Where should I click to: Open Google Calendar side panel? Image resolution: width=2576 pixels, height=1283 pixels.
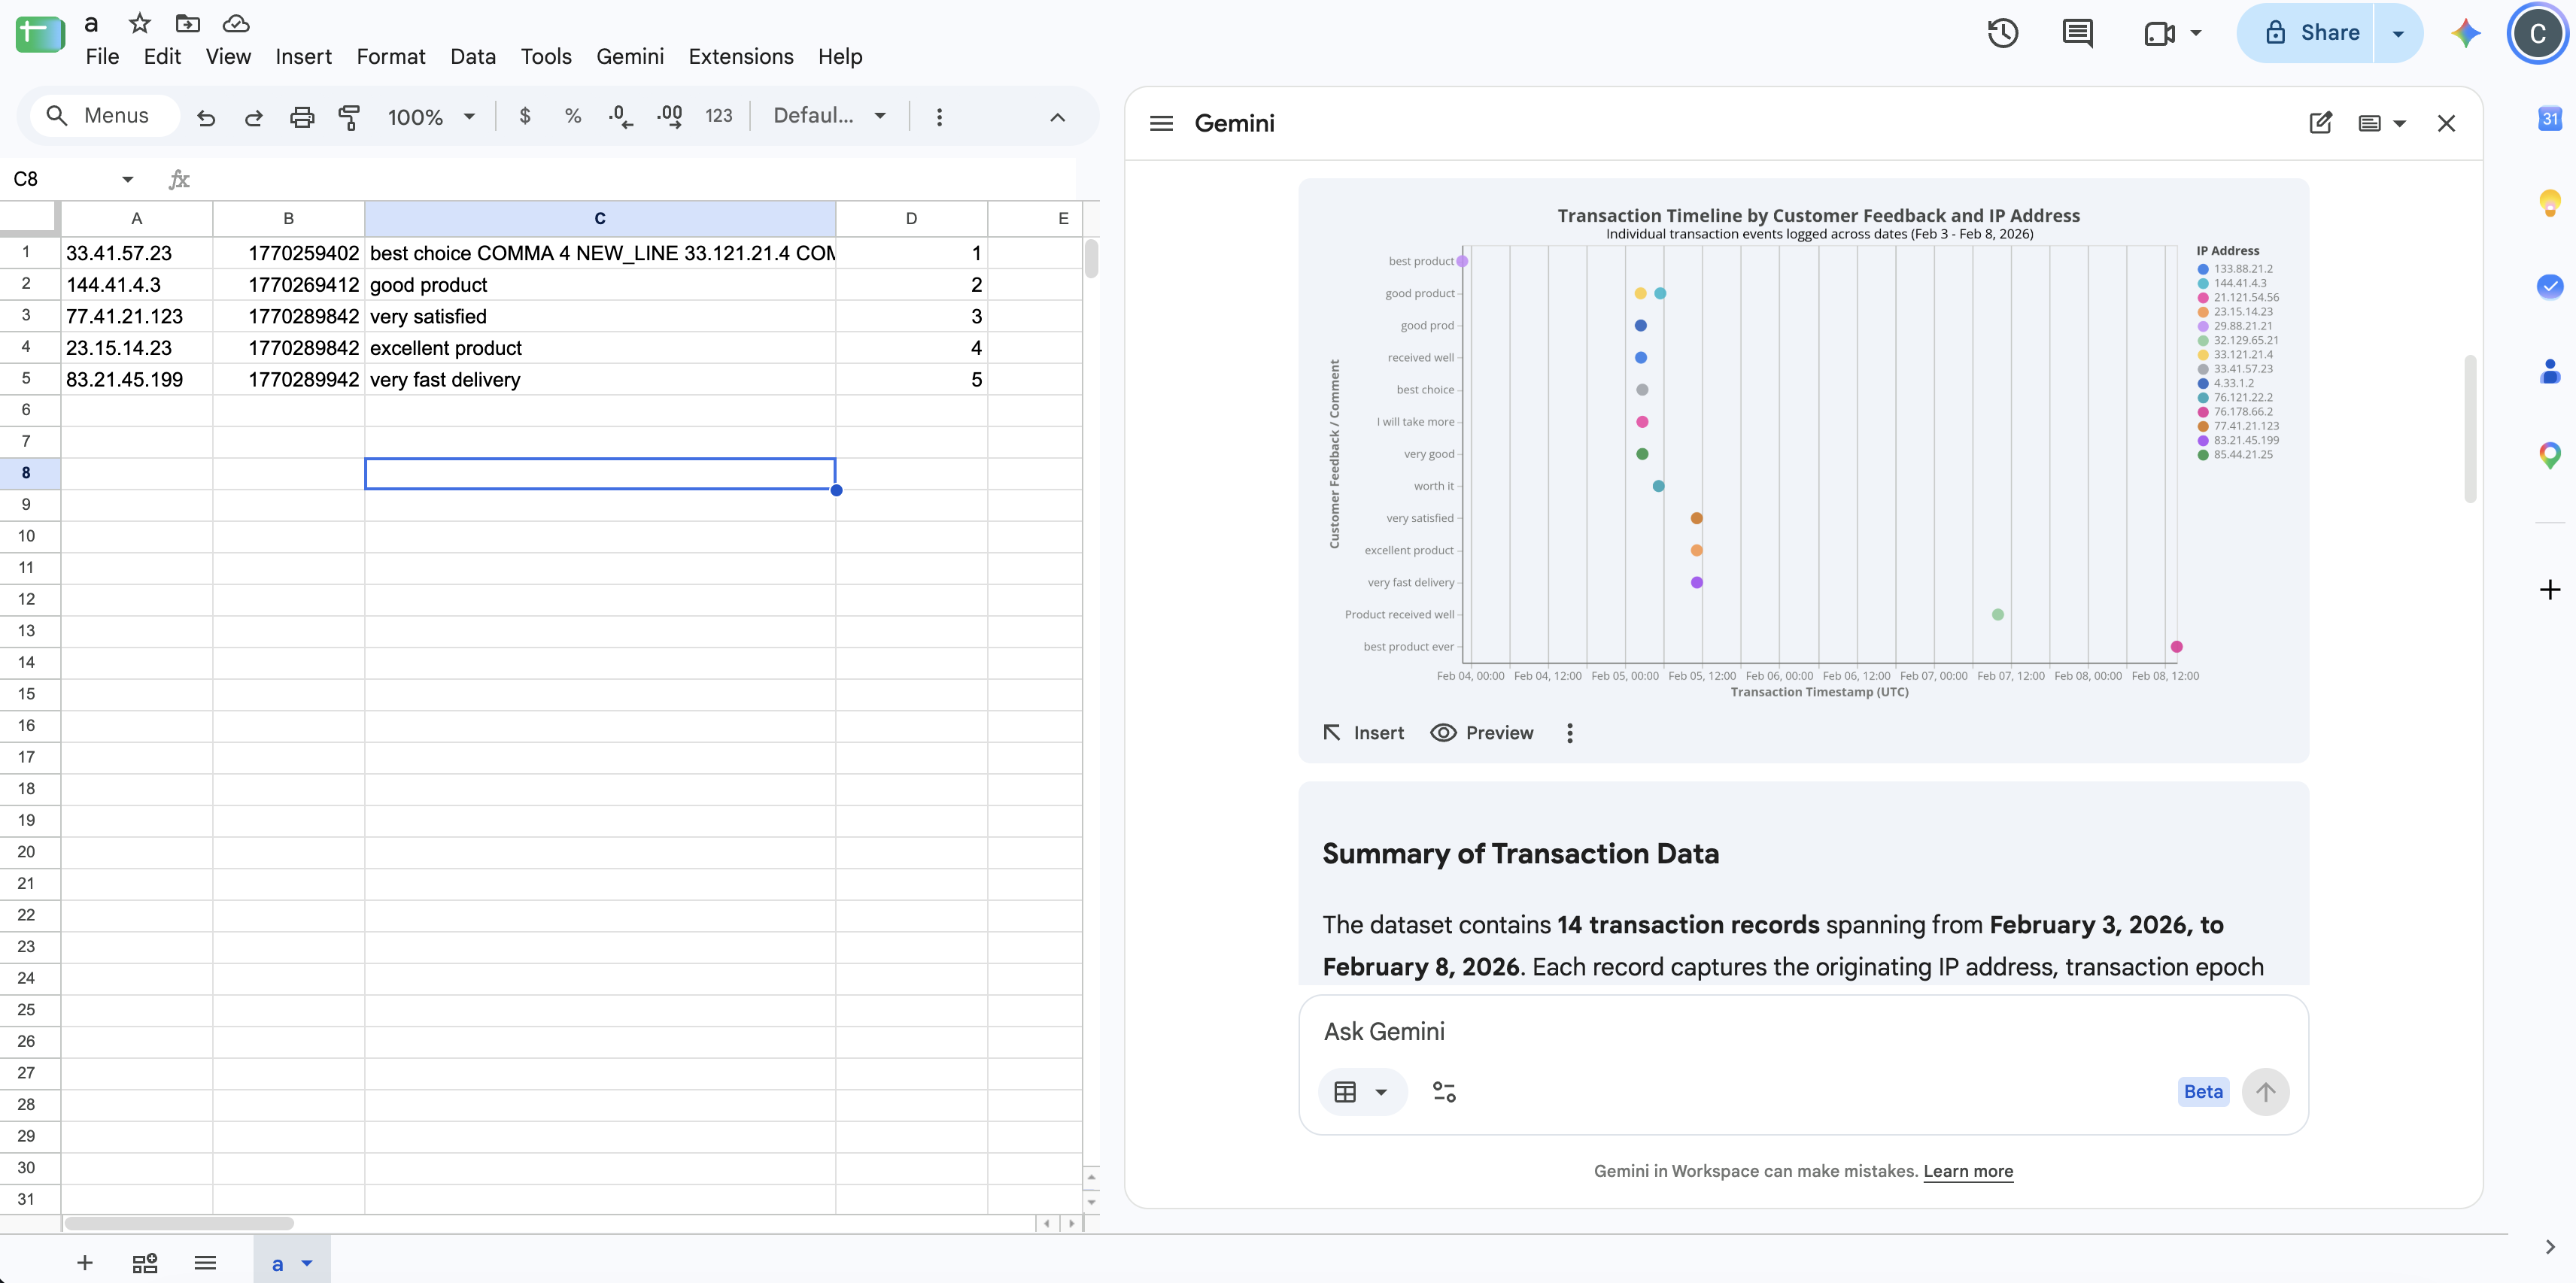tap(2550, 119)
